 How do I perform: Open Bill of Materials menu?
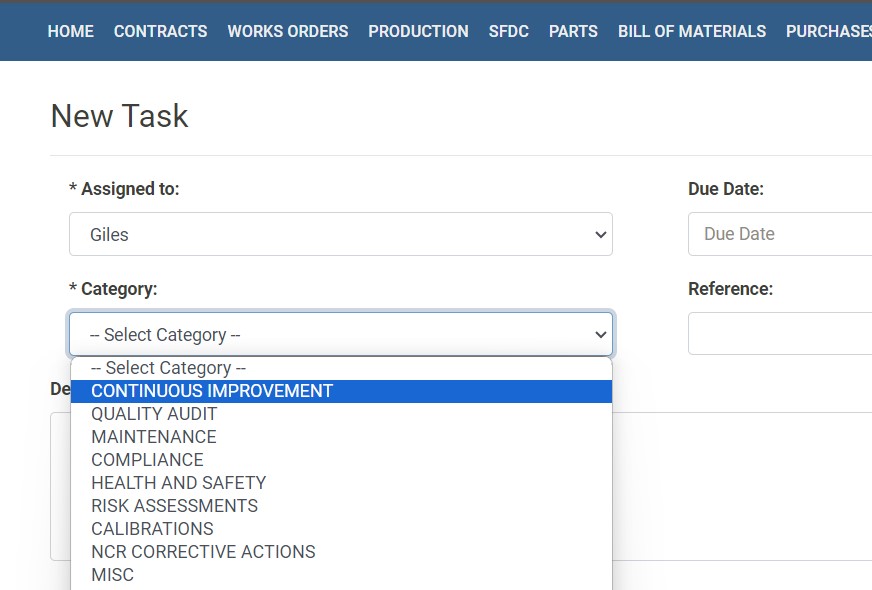[691, 31]
